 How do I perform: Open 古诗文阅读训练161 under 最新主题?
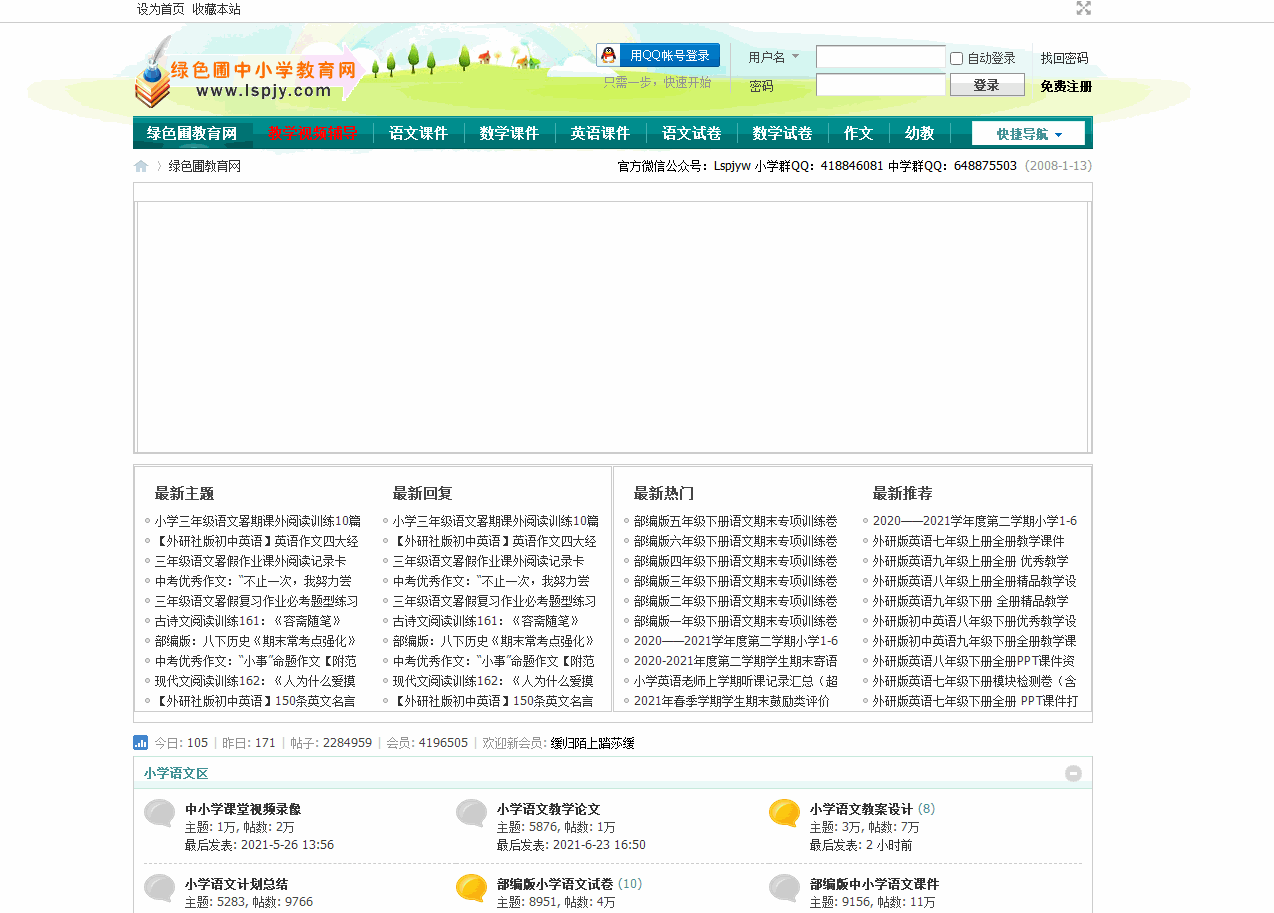(248, 621)
